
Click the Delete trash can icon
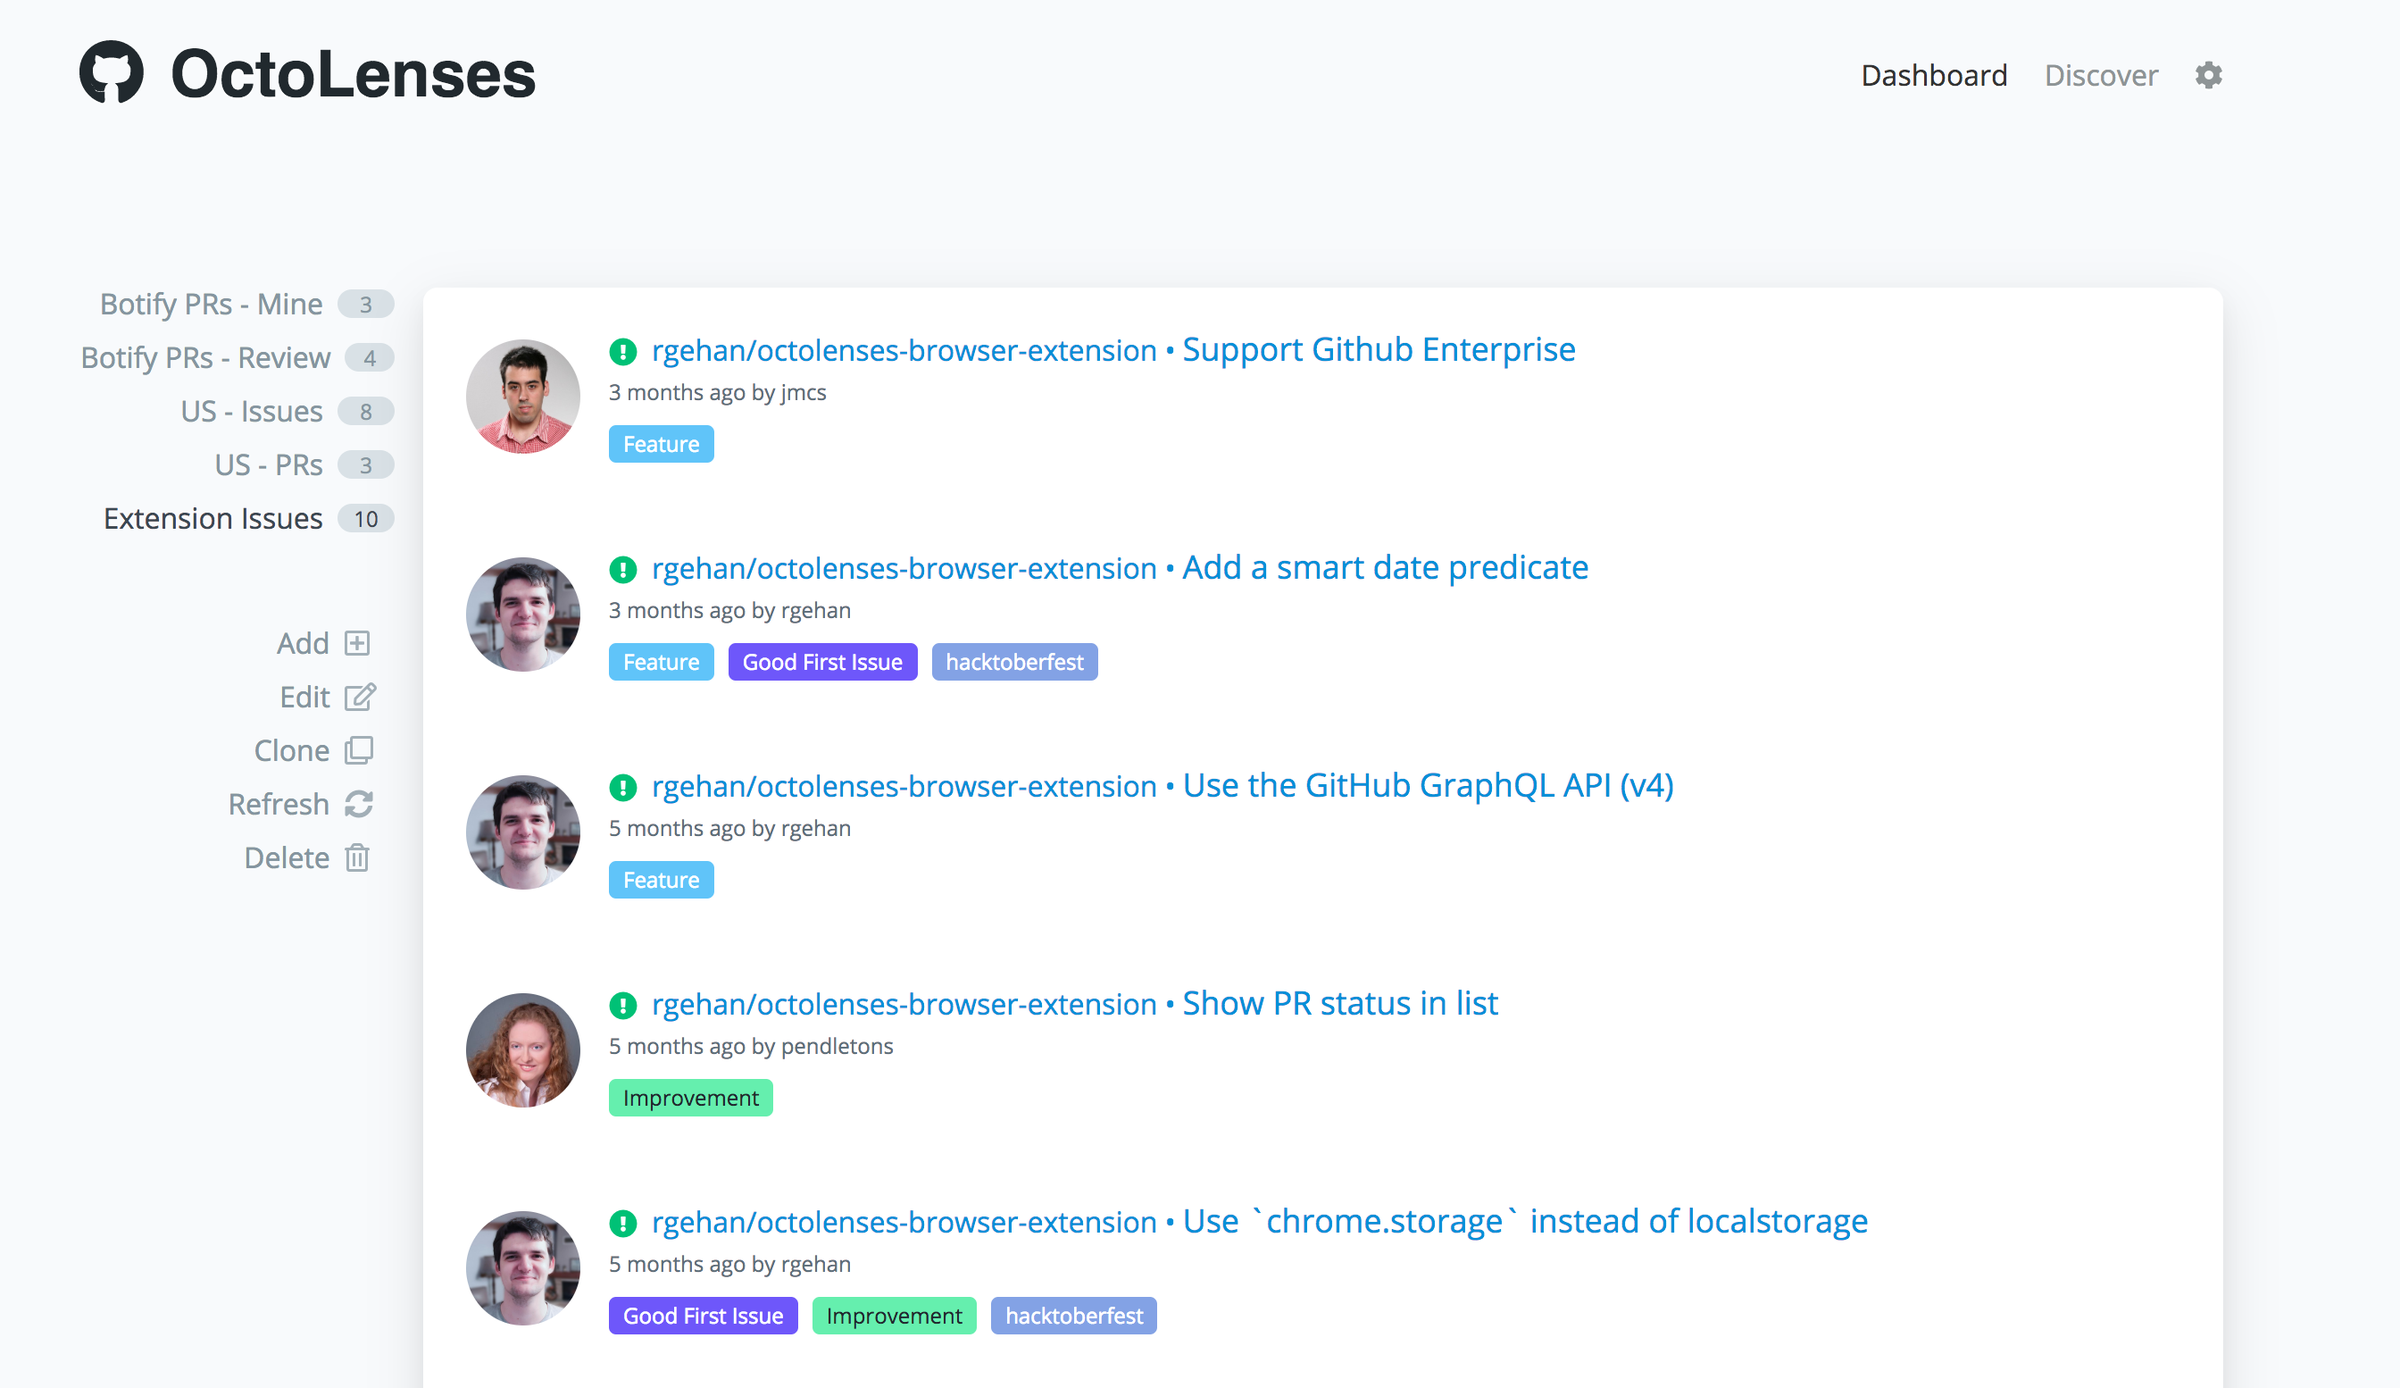click(x=357, y=858)
